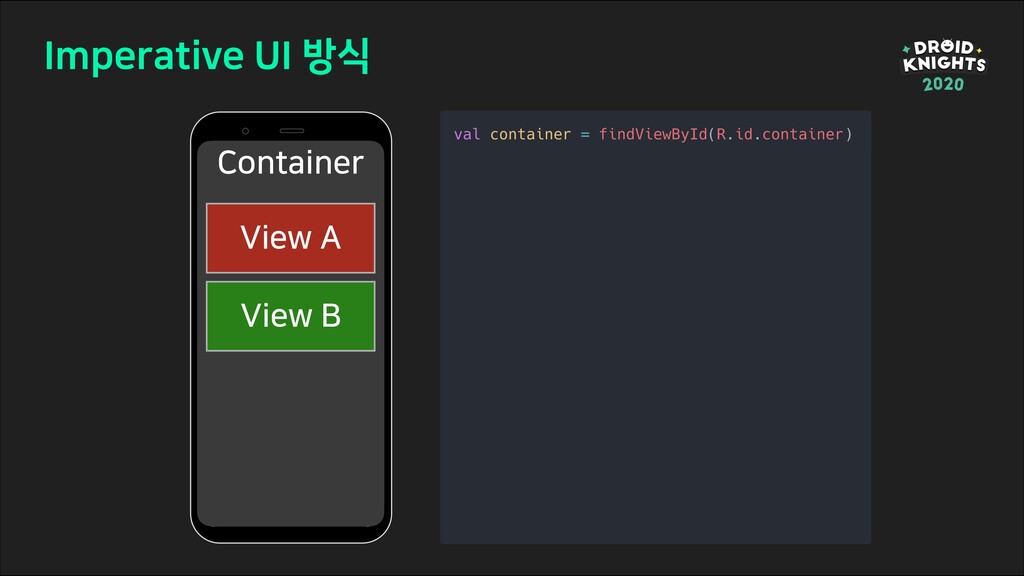Select the Container label on the phone
The image size is (1024, 576).
(290, 162)
